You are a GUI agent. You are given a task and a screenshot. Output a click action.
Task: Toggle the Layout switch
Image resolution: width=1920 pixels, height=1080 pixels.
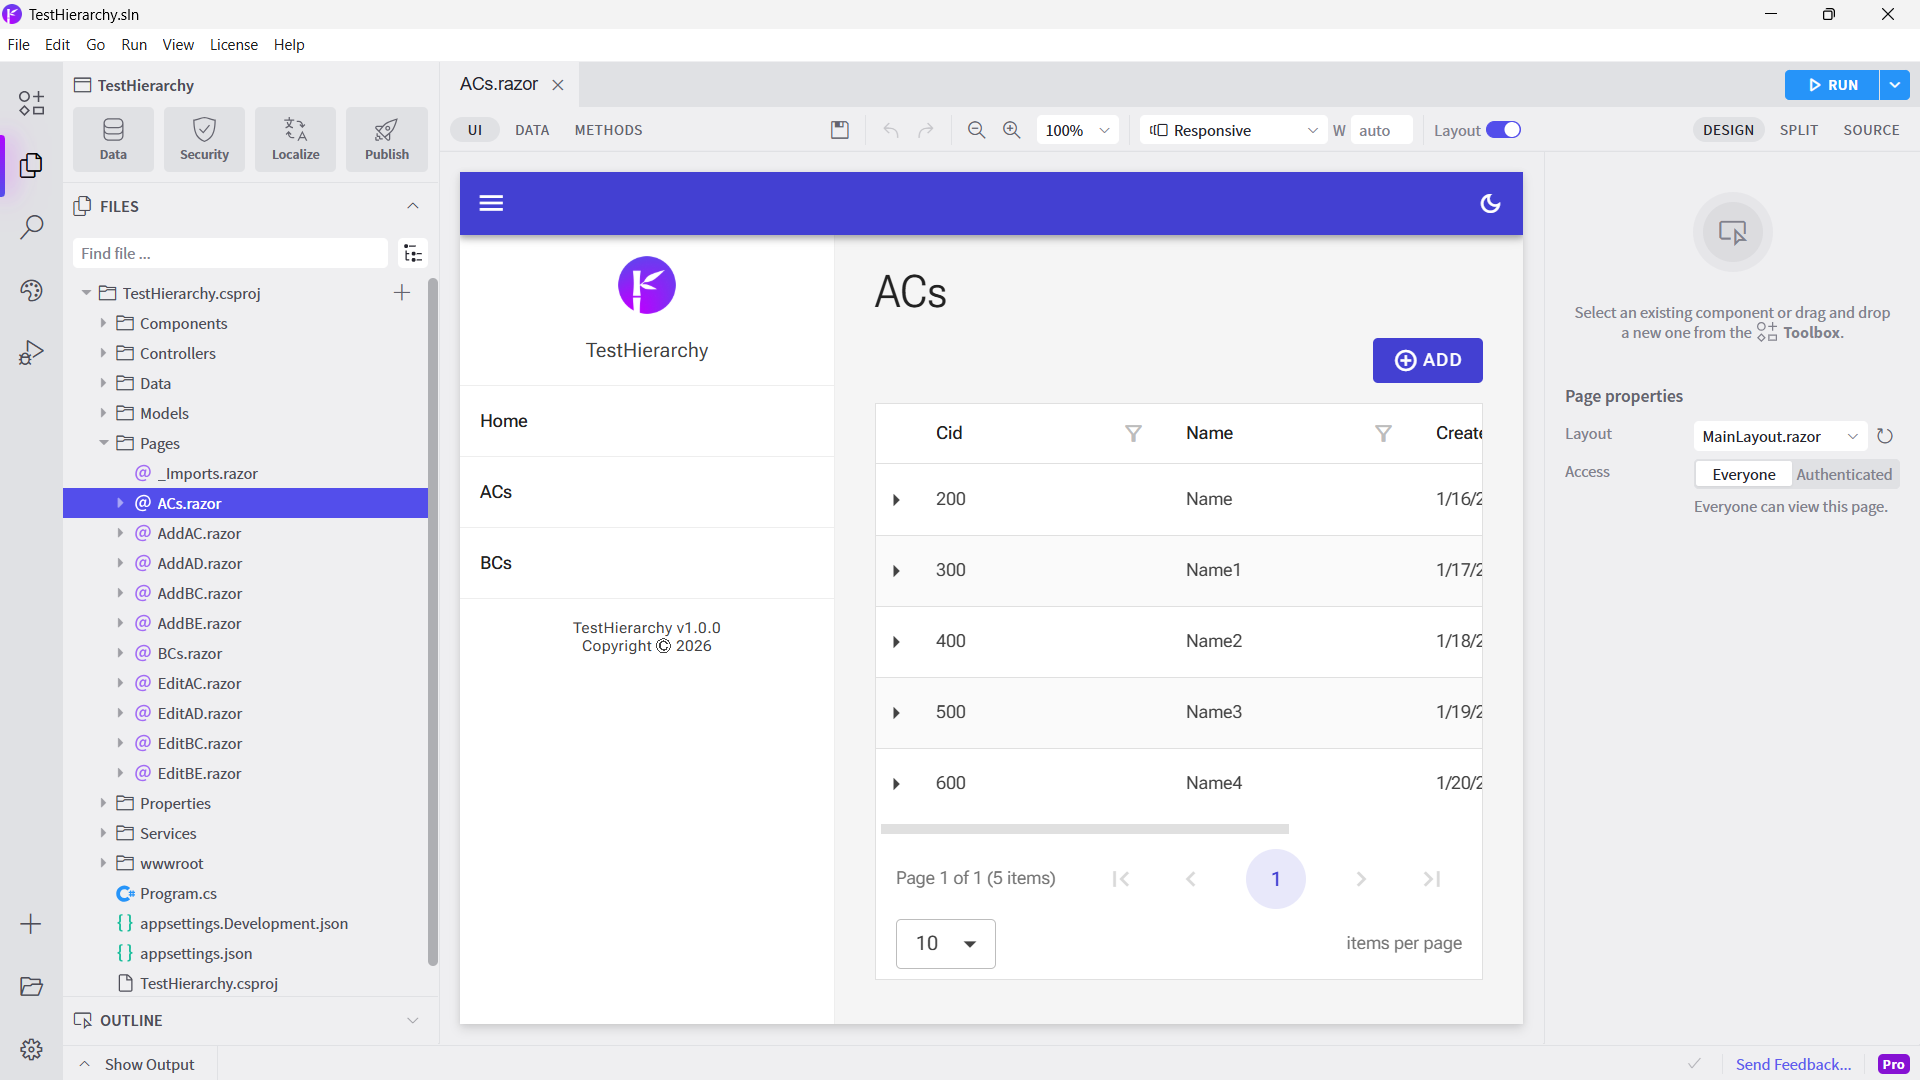1502,130
